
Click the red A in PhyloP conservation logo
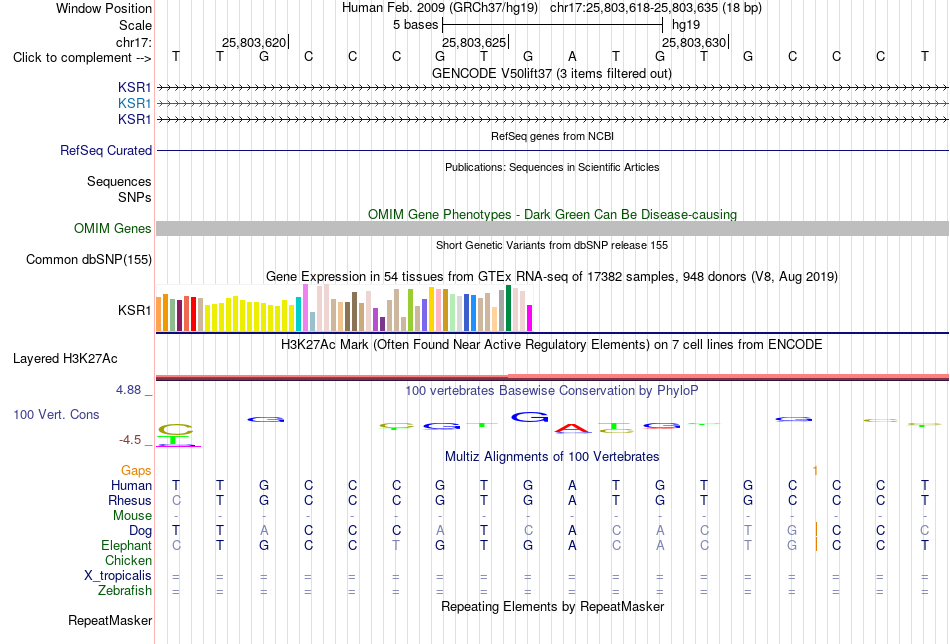[573, 428]
